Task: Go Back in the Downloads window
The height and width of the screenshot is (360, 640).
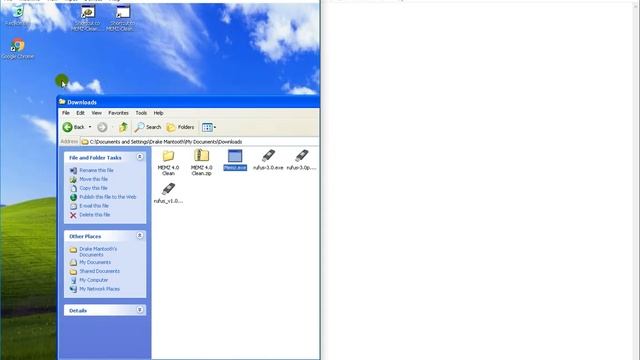Action: (74, 127)
